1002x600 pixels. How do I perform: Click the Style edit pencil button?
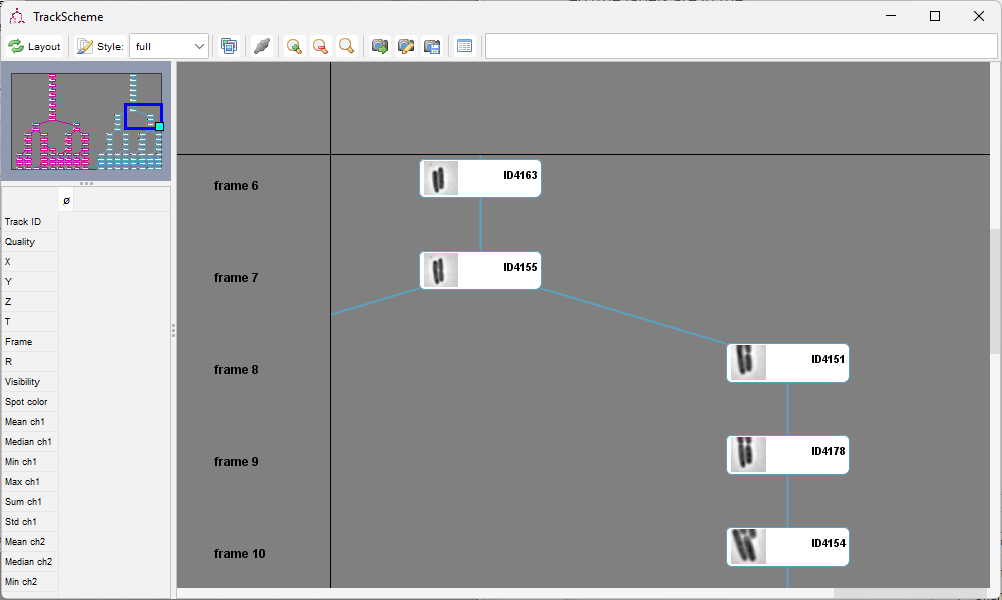pyautogui.click(x=84, y=47)
